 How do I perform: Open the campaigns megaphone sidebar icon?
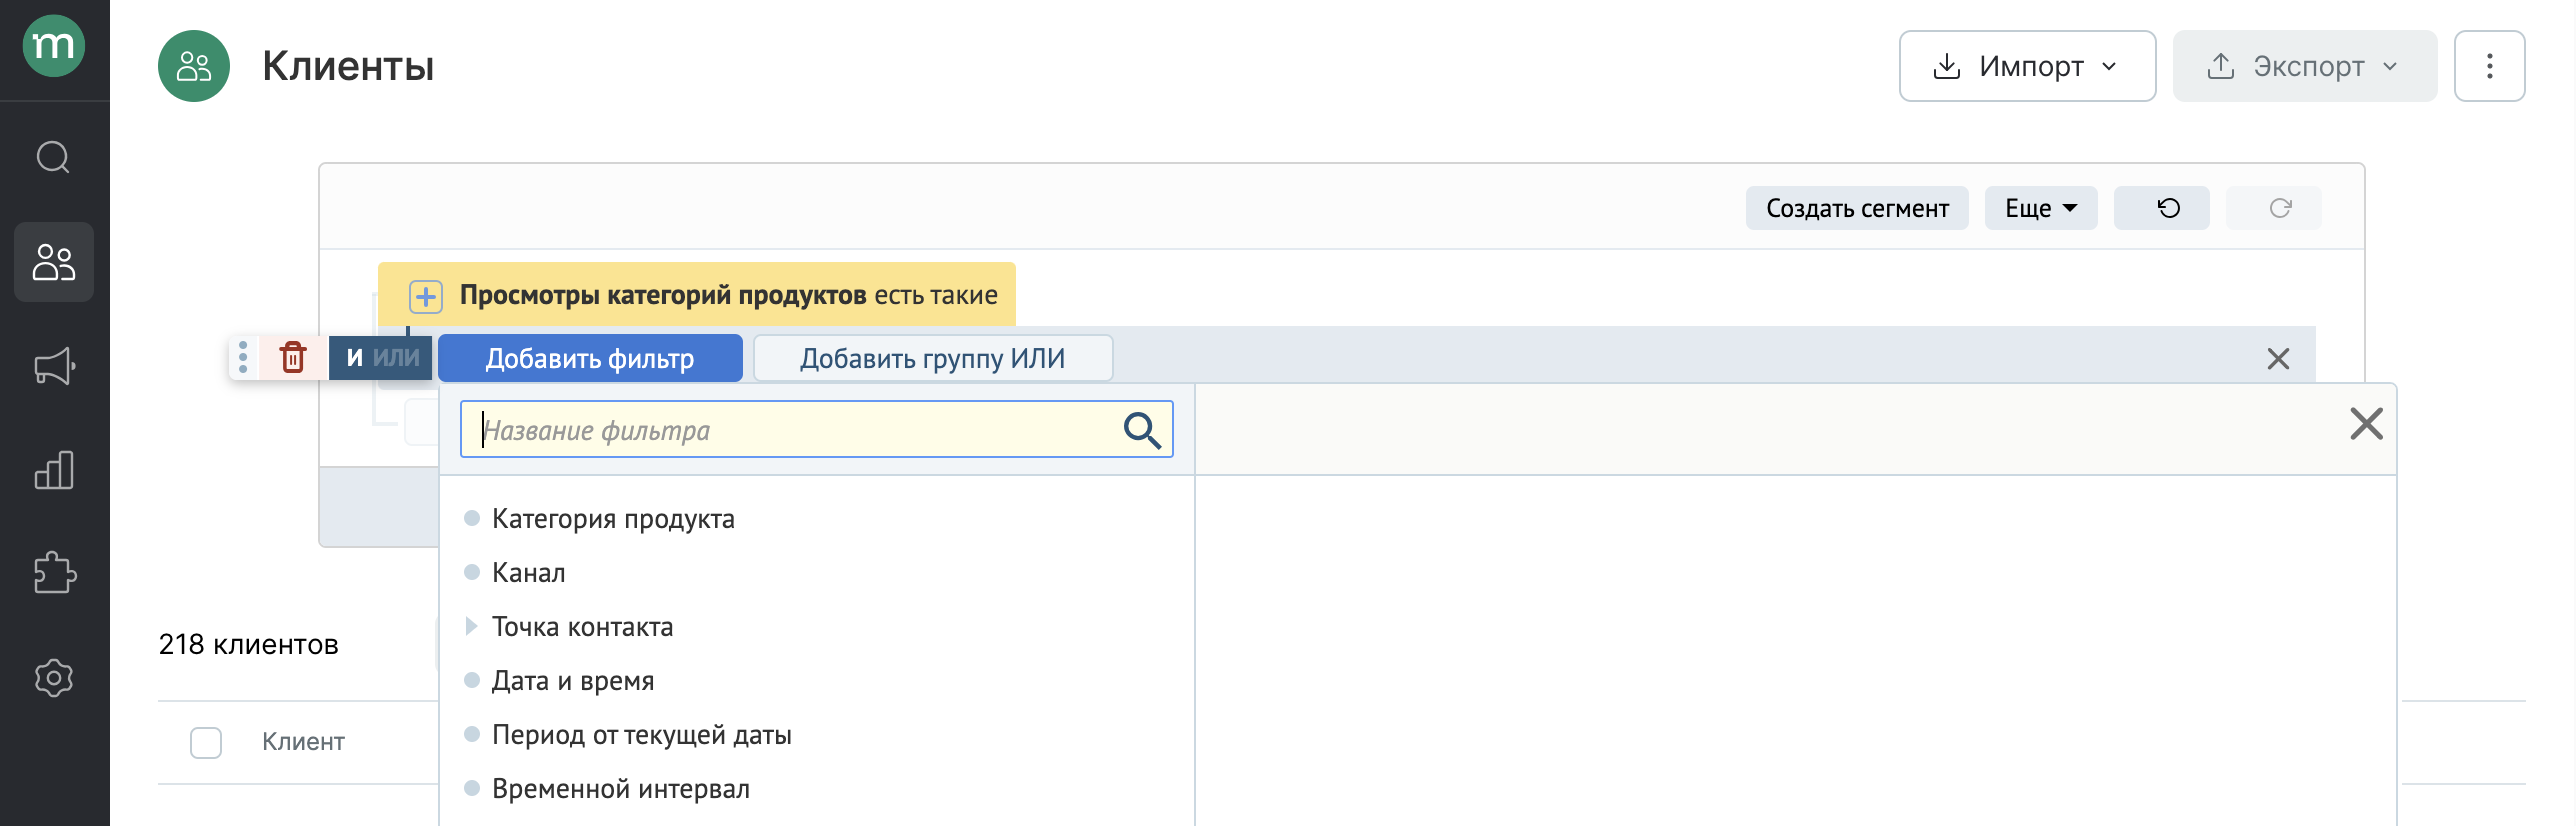point(54,366)
